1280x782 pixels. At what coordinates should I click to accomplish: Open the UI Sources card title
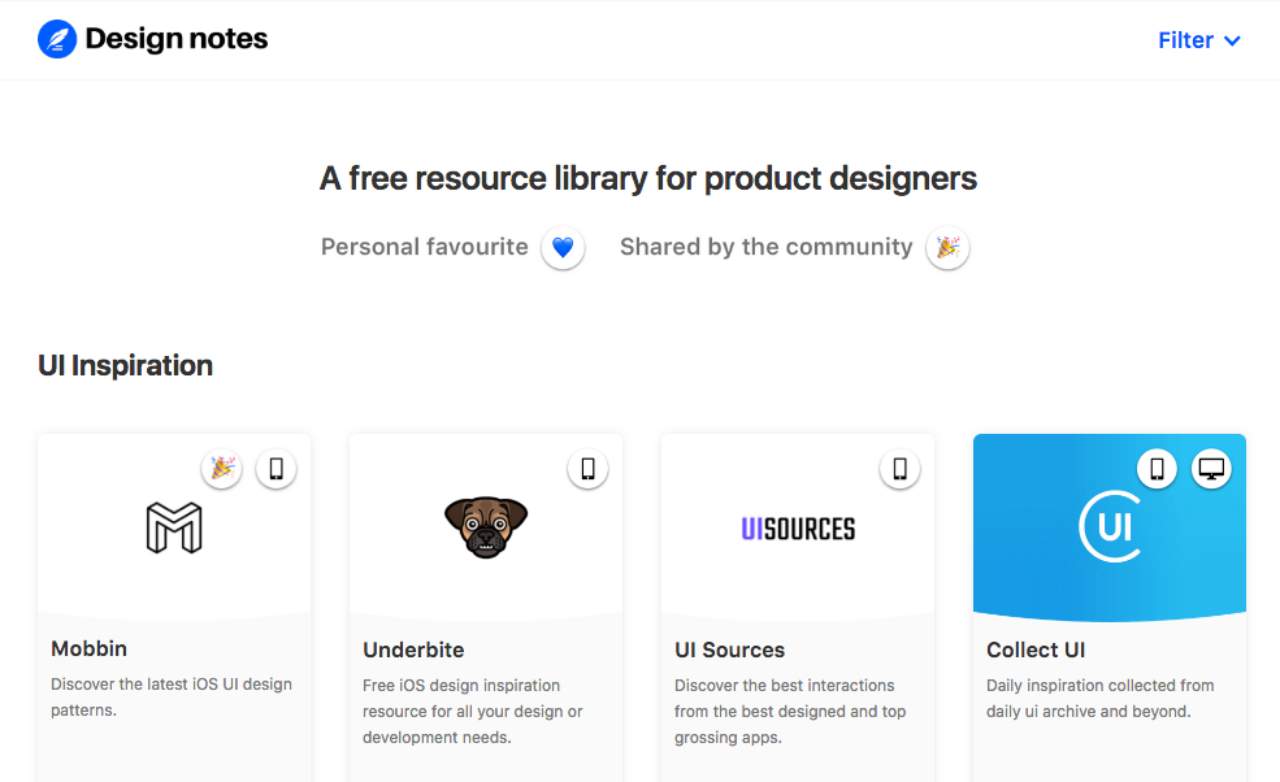730,649
